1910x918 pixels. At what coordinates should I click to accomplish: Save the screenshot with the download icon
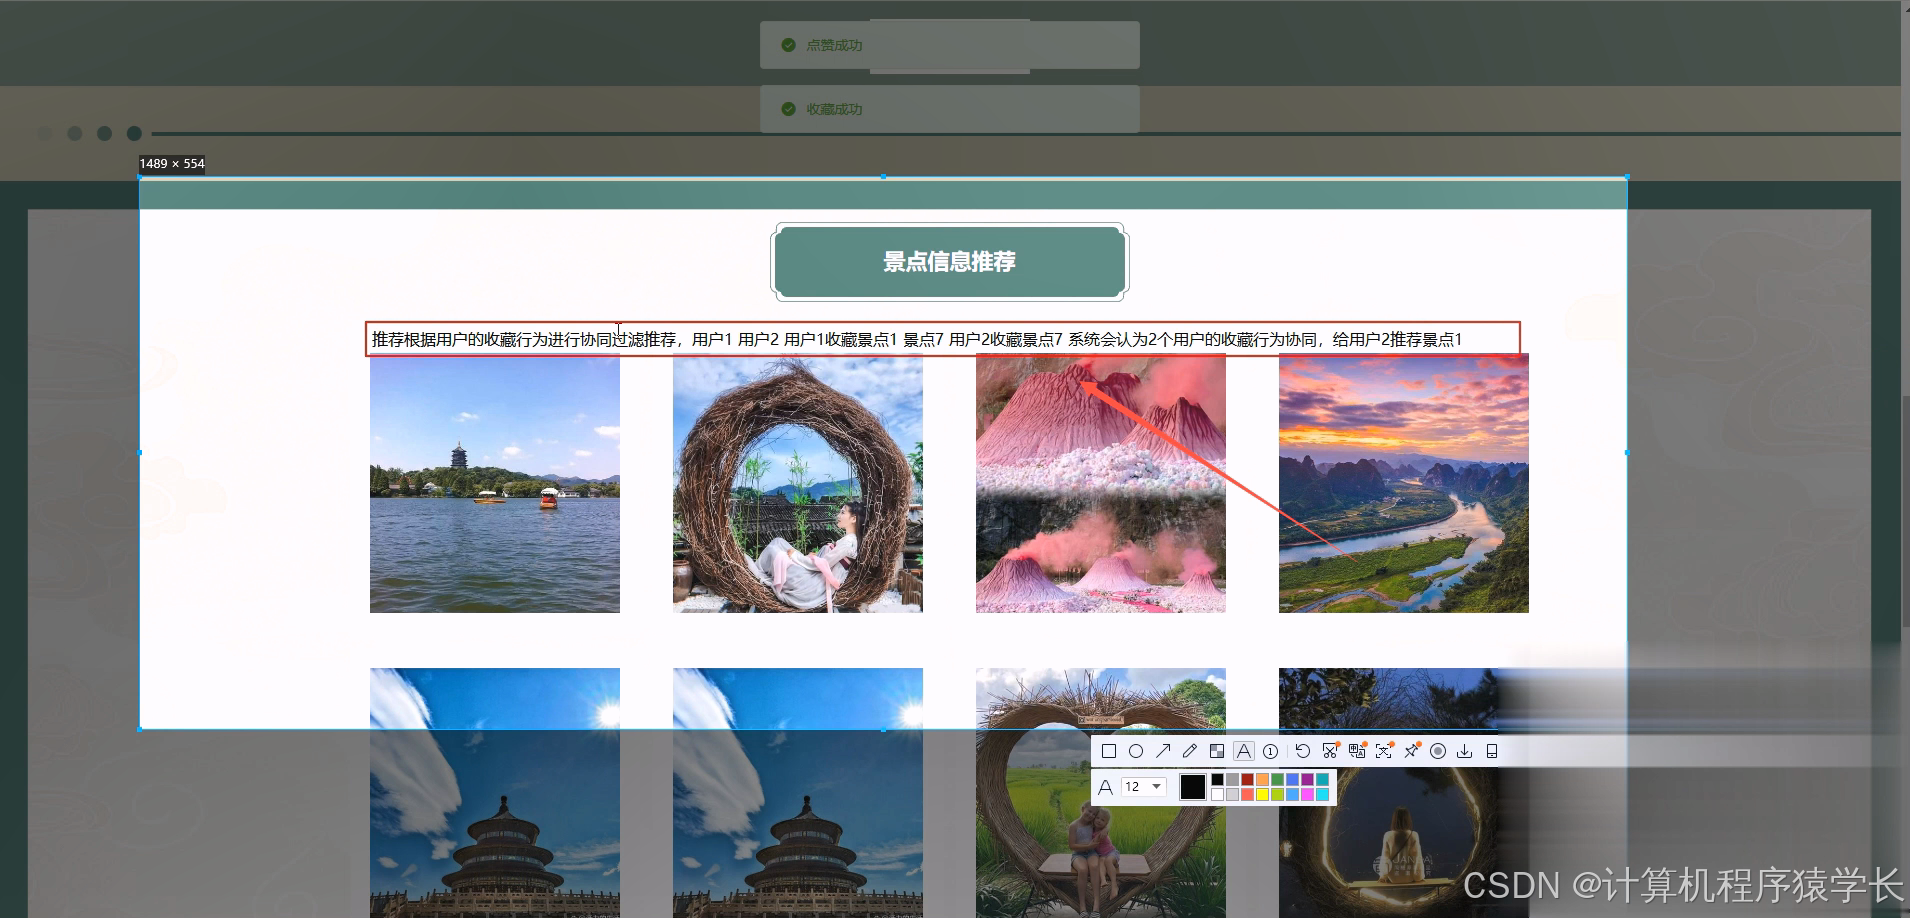click(x=1464, y=751)
